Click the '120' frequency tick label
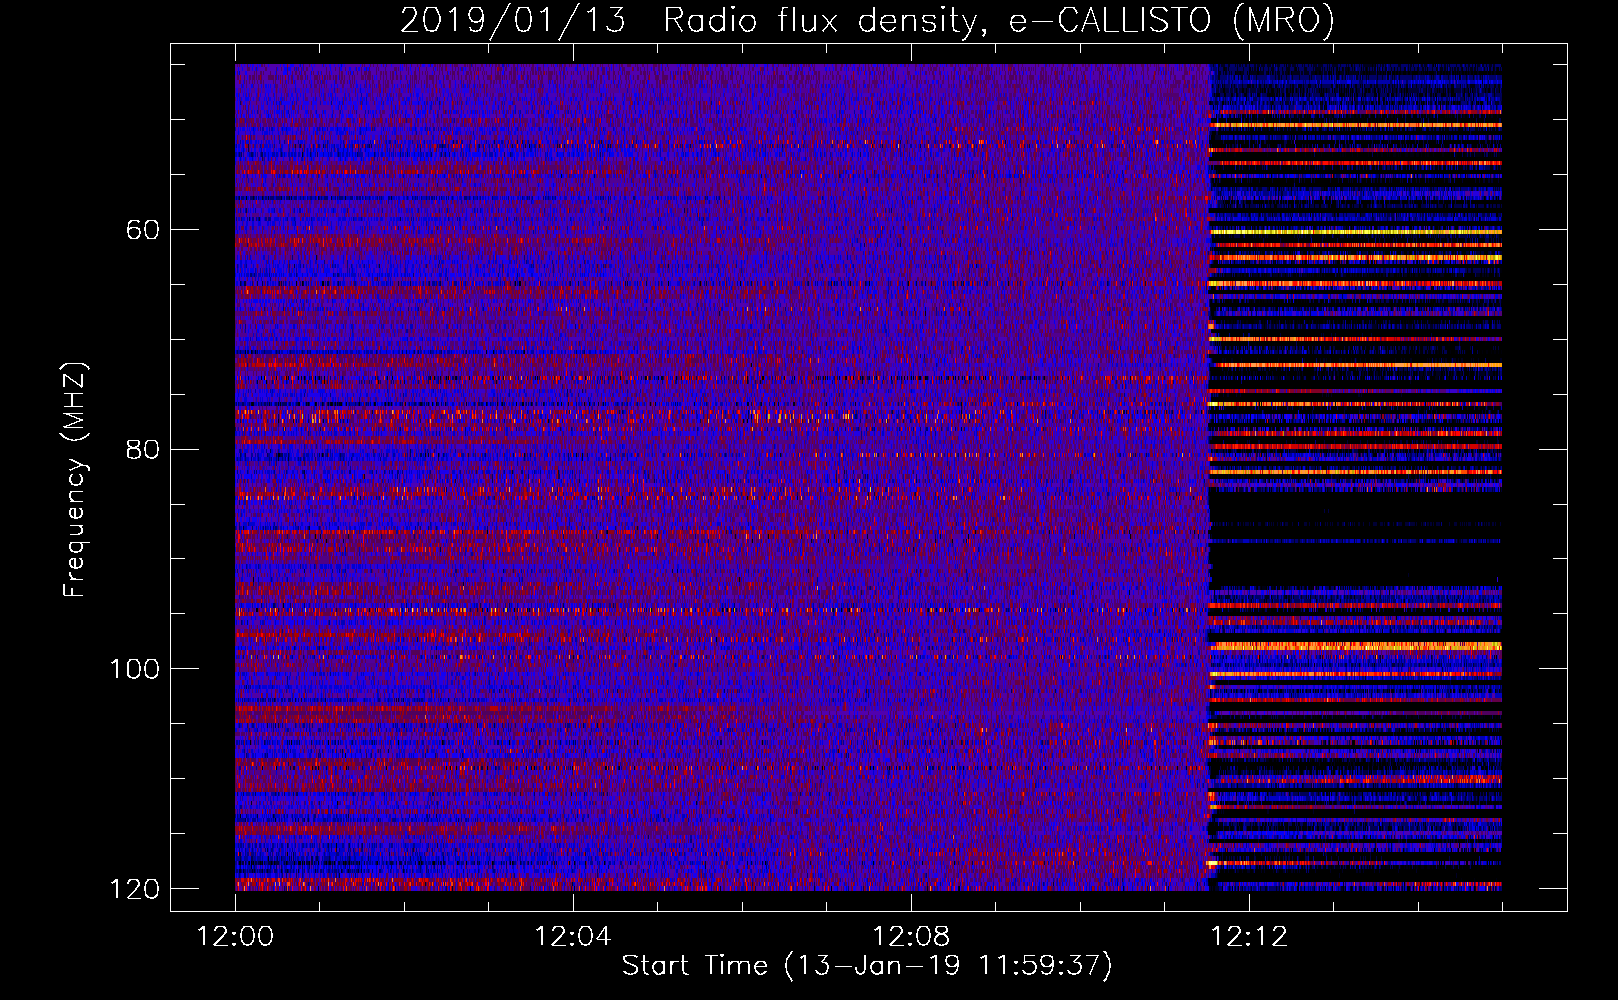Image resolution: width=1618 pixels, height=1000 pixels. pyautogui.click(x=134, y=889)
